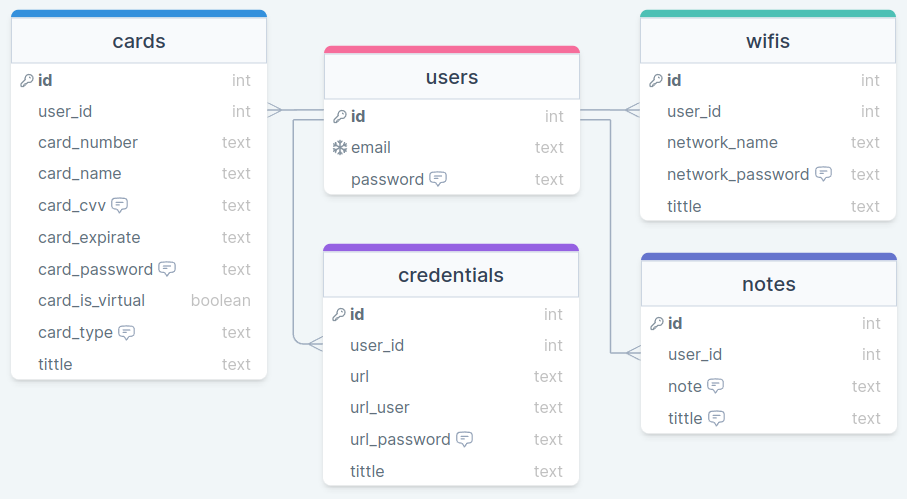Click the primary key icon in cards table

[27, 80]
